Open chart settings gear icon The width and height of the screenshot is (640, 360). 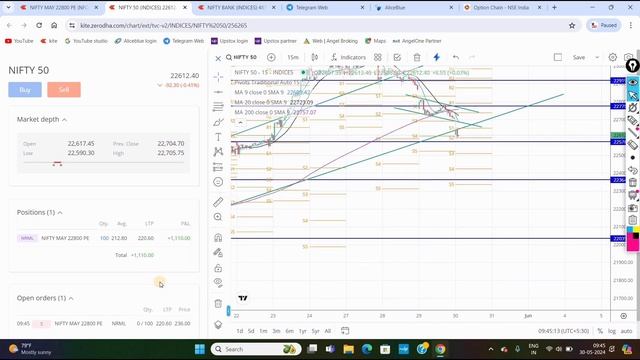(x=613, y=57)
